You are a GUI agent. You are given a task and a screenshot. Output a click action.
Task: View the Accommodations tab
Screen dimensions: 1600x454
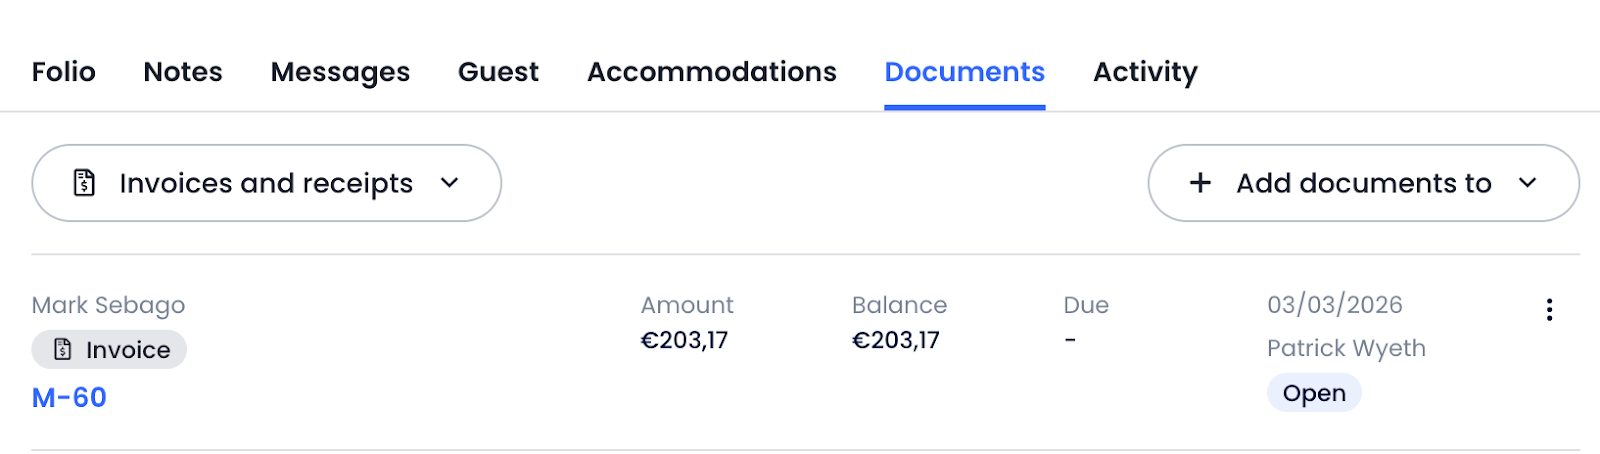[x=711, y=72]
